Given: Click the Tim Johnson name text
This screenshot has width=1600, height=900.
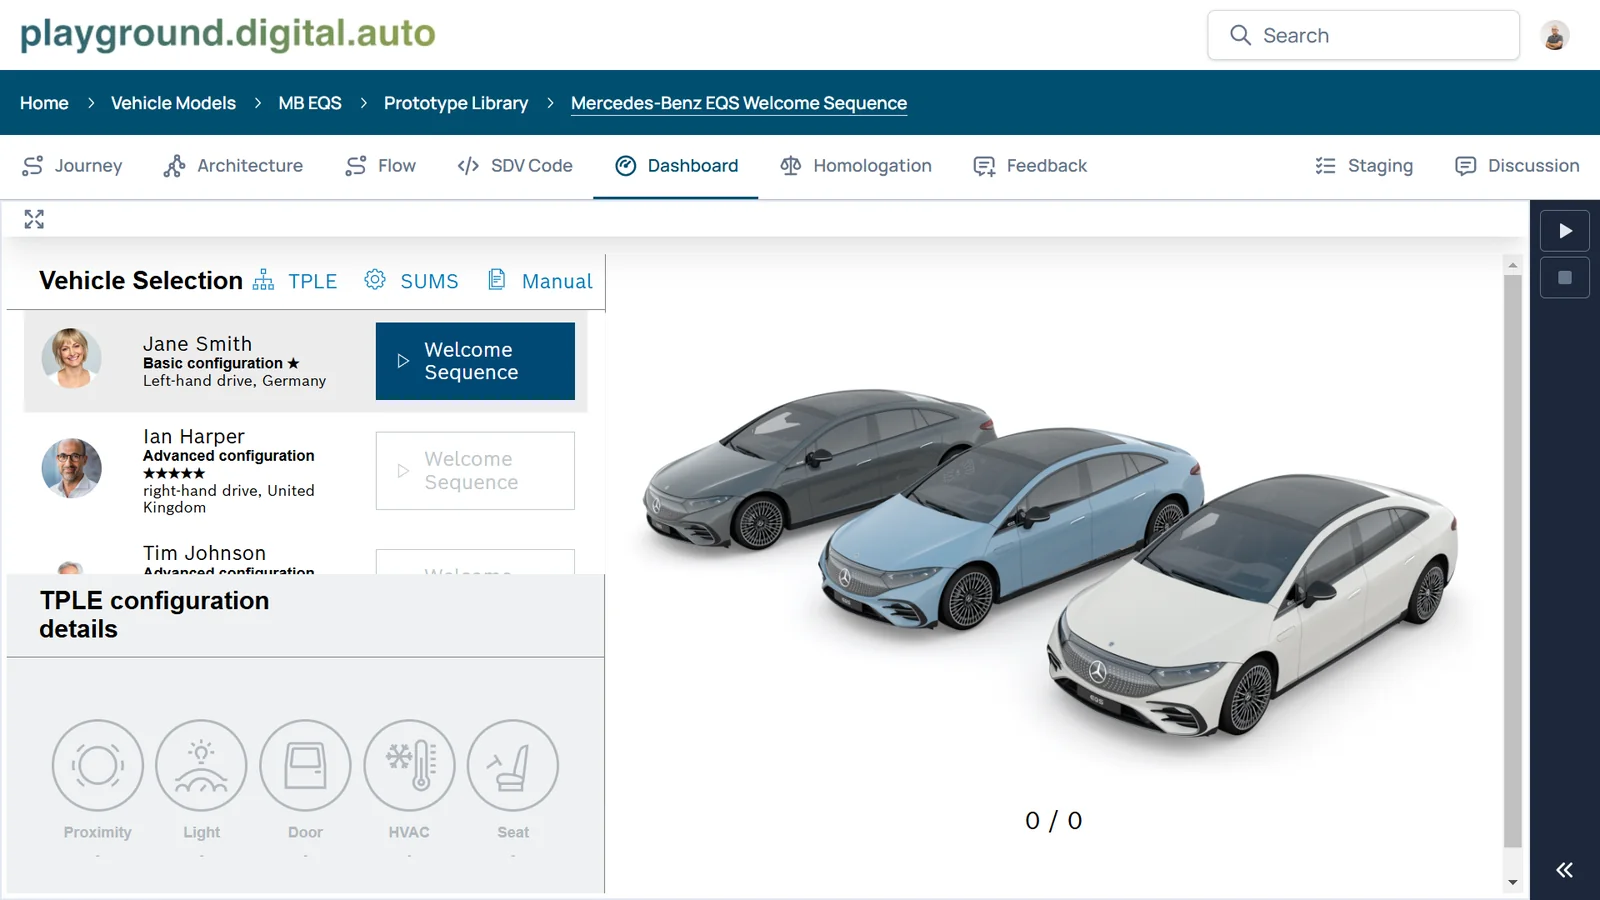Looking at the screenshot, I should coord(205,553).
